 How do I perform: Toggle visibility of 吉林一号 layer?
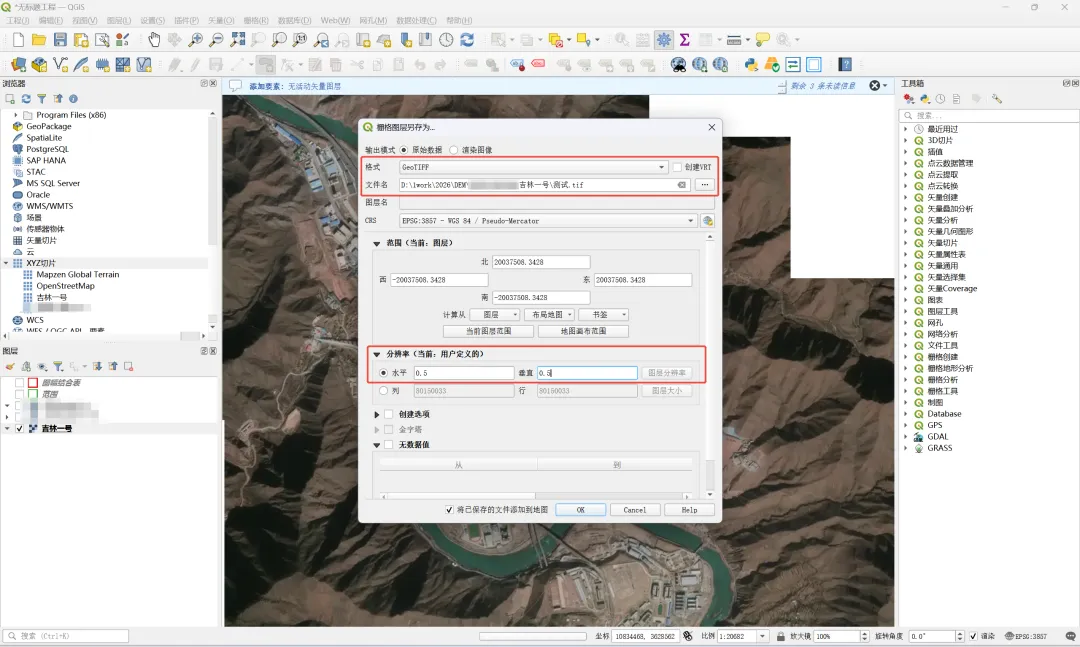click(x=19, y=429)
